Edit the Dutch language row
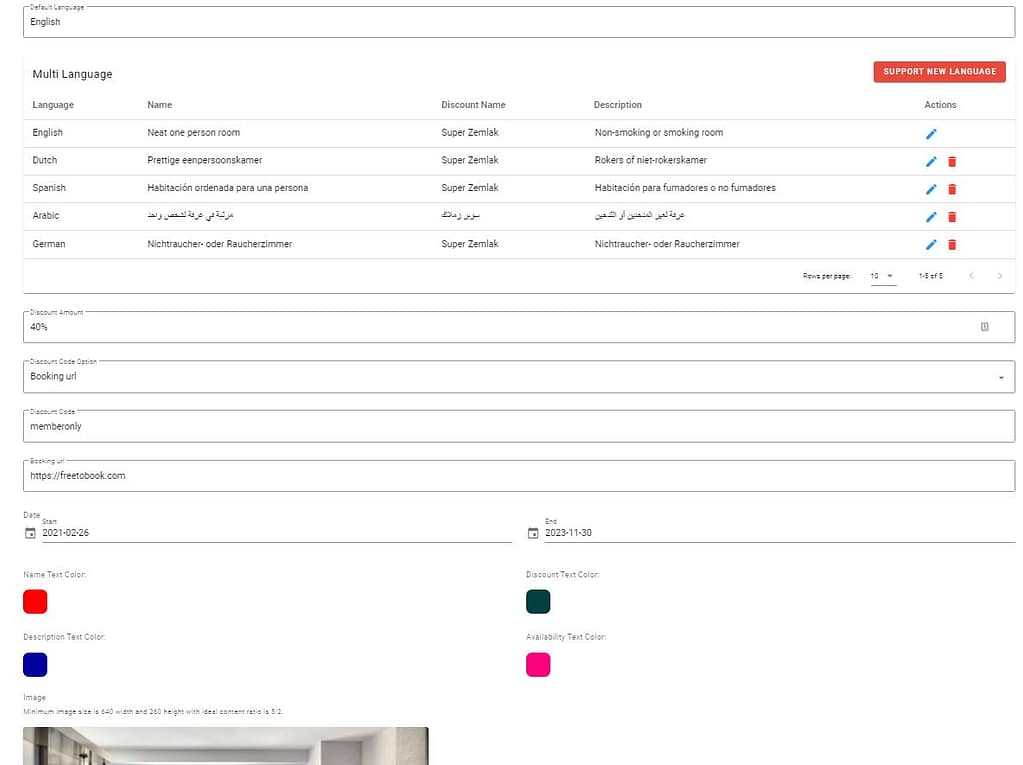This screenshot has width=1023, height=765. point(931,162)
